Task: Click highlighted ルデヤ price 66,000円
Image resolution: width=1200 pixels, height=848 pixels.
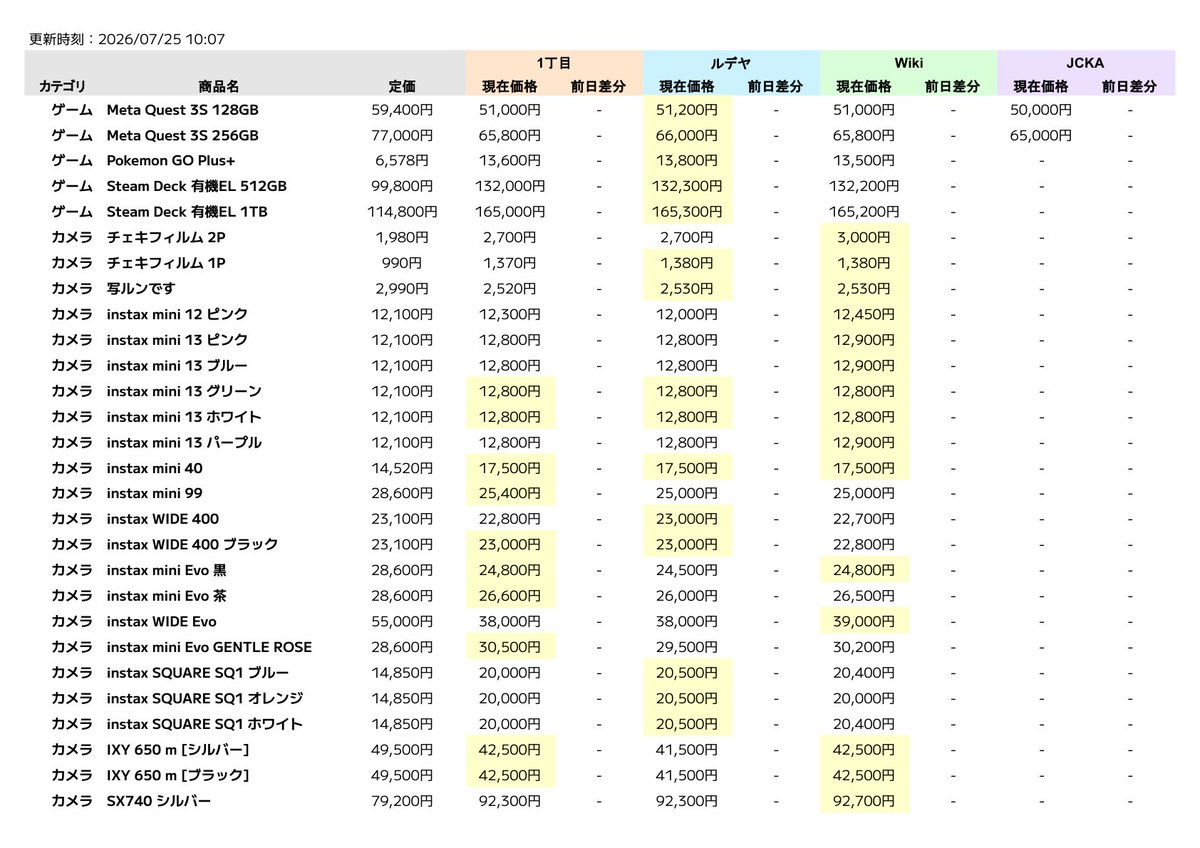Action: (687, 135)
